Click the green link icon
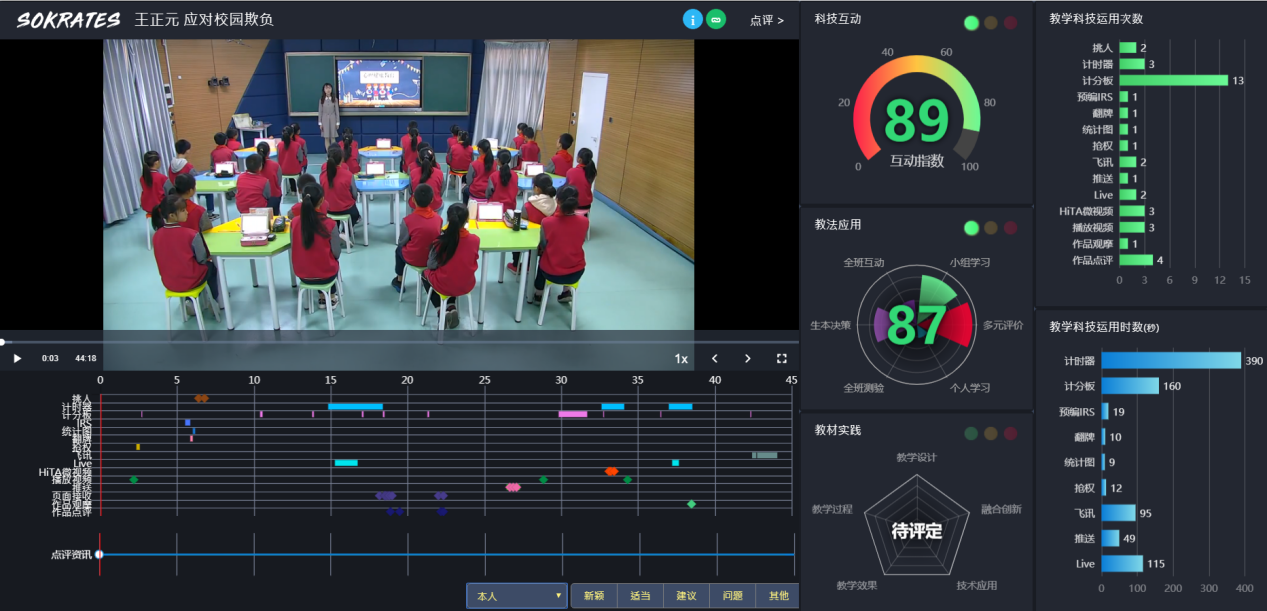 pos(716,19)
